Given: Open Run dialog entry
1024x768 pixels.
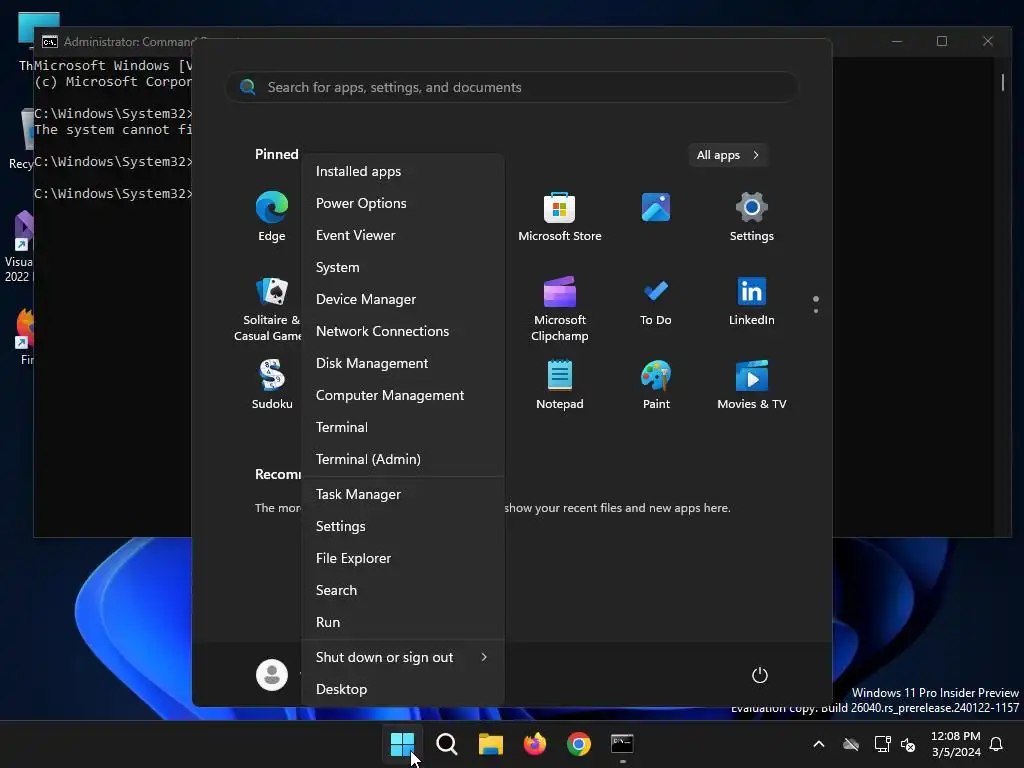Looking at the screenshot, I should pyautogui.click(x=402, y=622).
